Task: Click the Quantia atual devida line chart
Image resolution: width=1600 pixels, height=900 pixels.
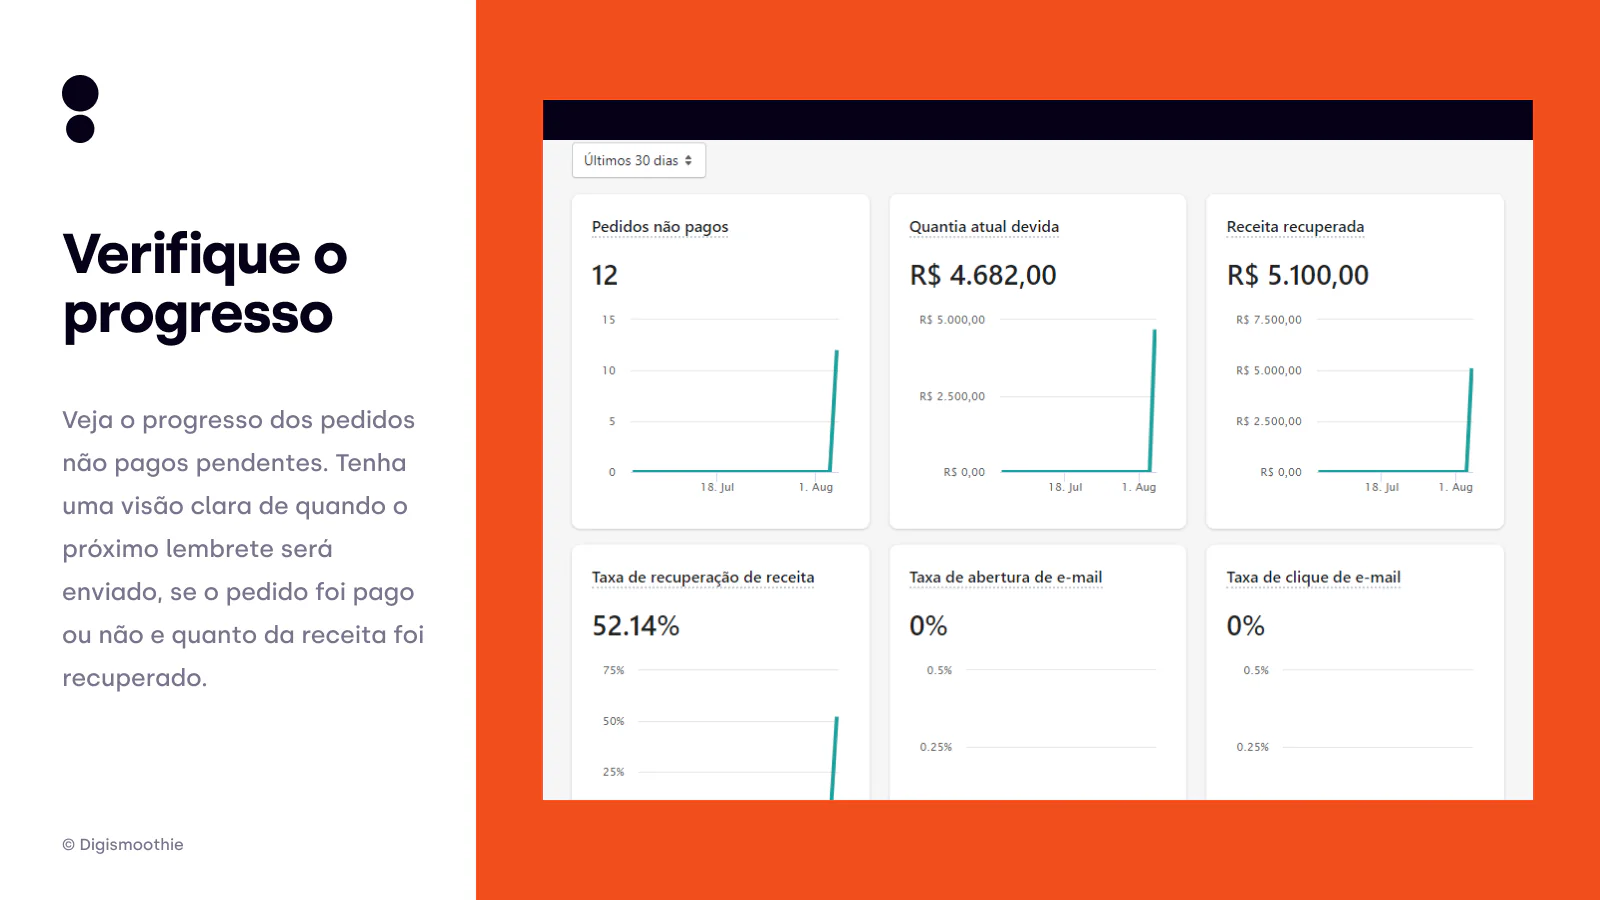Action: tap(1038, 406)
